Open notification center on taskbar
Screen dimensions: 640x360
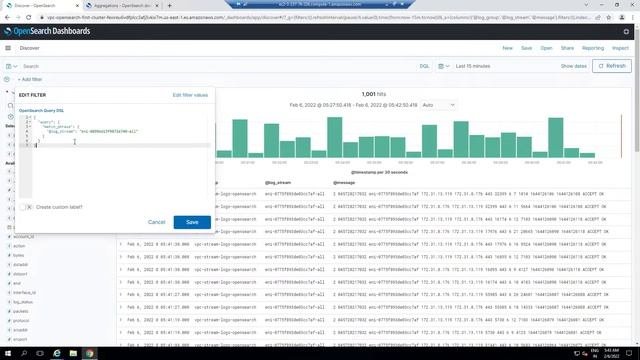pos(629,353)
